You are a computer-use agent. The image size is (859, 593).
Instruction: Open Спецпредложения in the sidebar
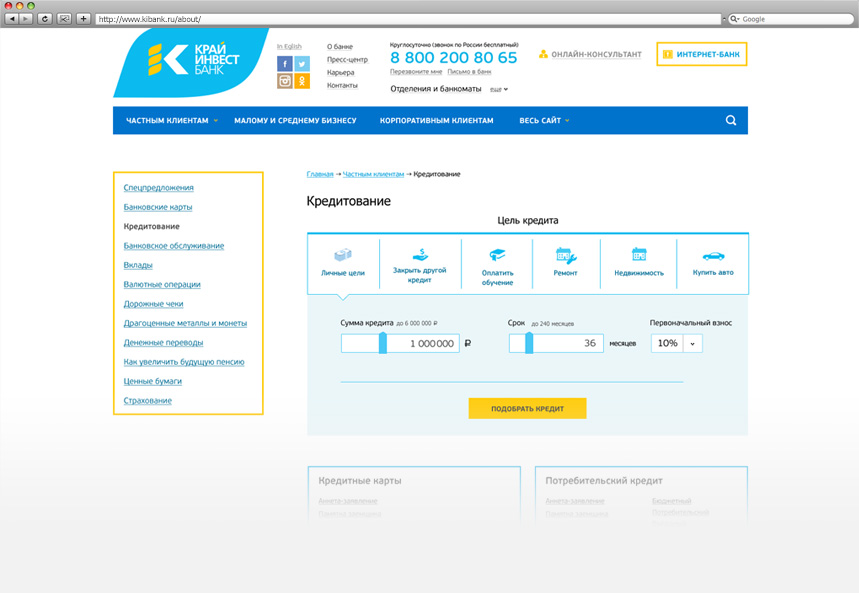point(158,187)
